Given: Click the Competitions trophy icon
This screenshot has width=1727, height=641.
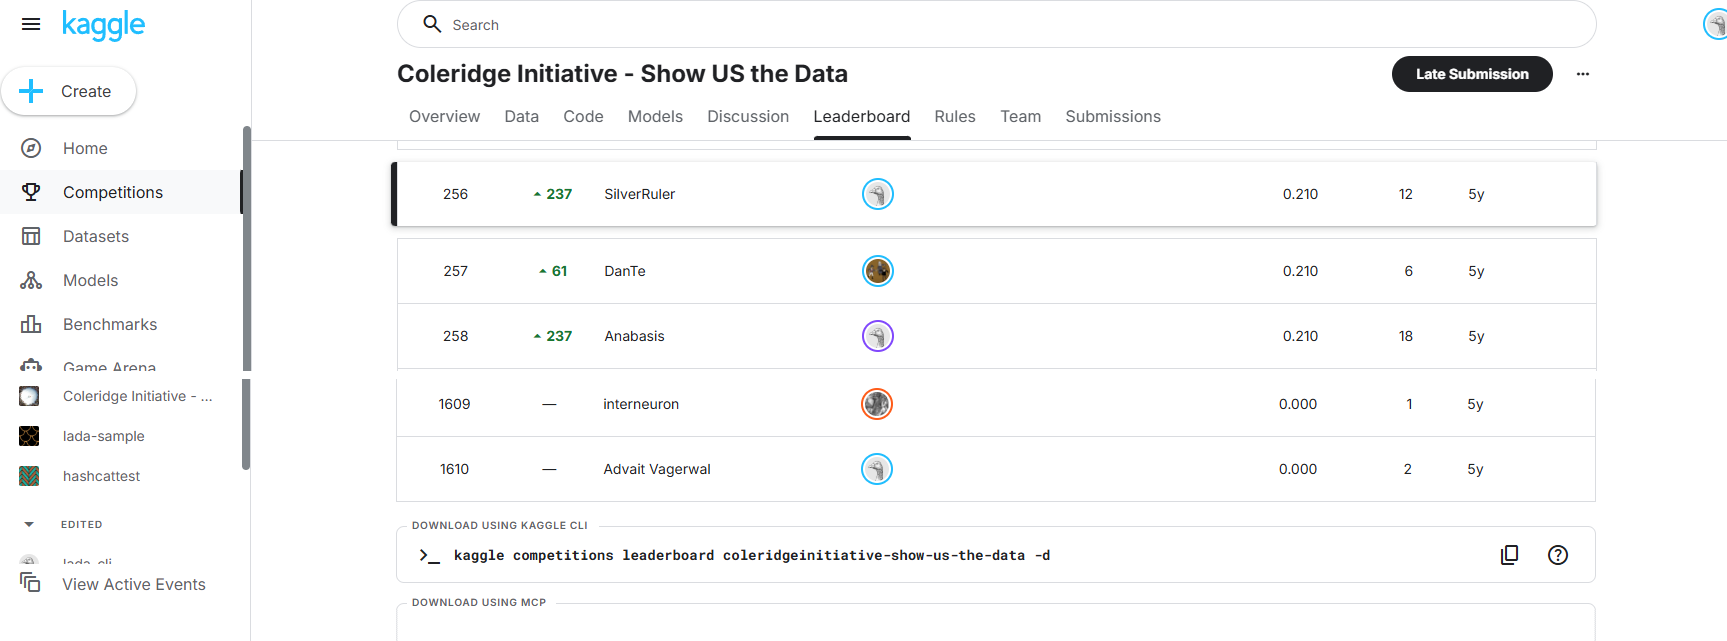Looking at the screenshot, I should click(x=31, y=192).
